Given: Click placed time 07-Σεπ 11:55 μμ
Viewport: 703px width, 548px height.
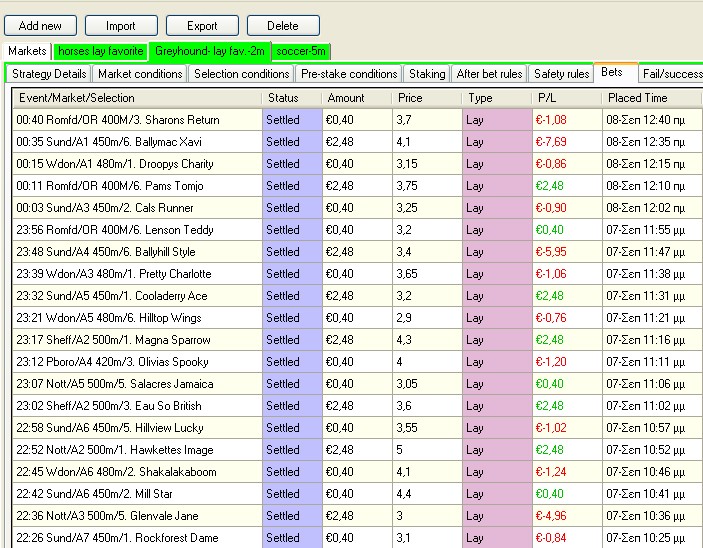Looking at the screenshot, I should click(646, 230).
